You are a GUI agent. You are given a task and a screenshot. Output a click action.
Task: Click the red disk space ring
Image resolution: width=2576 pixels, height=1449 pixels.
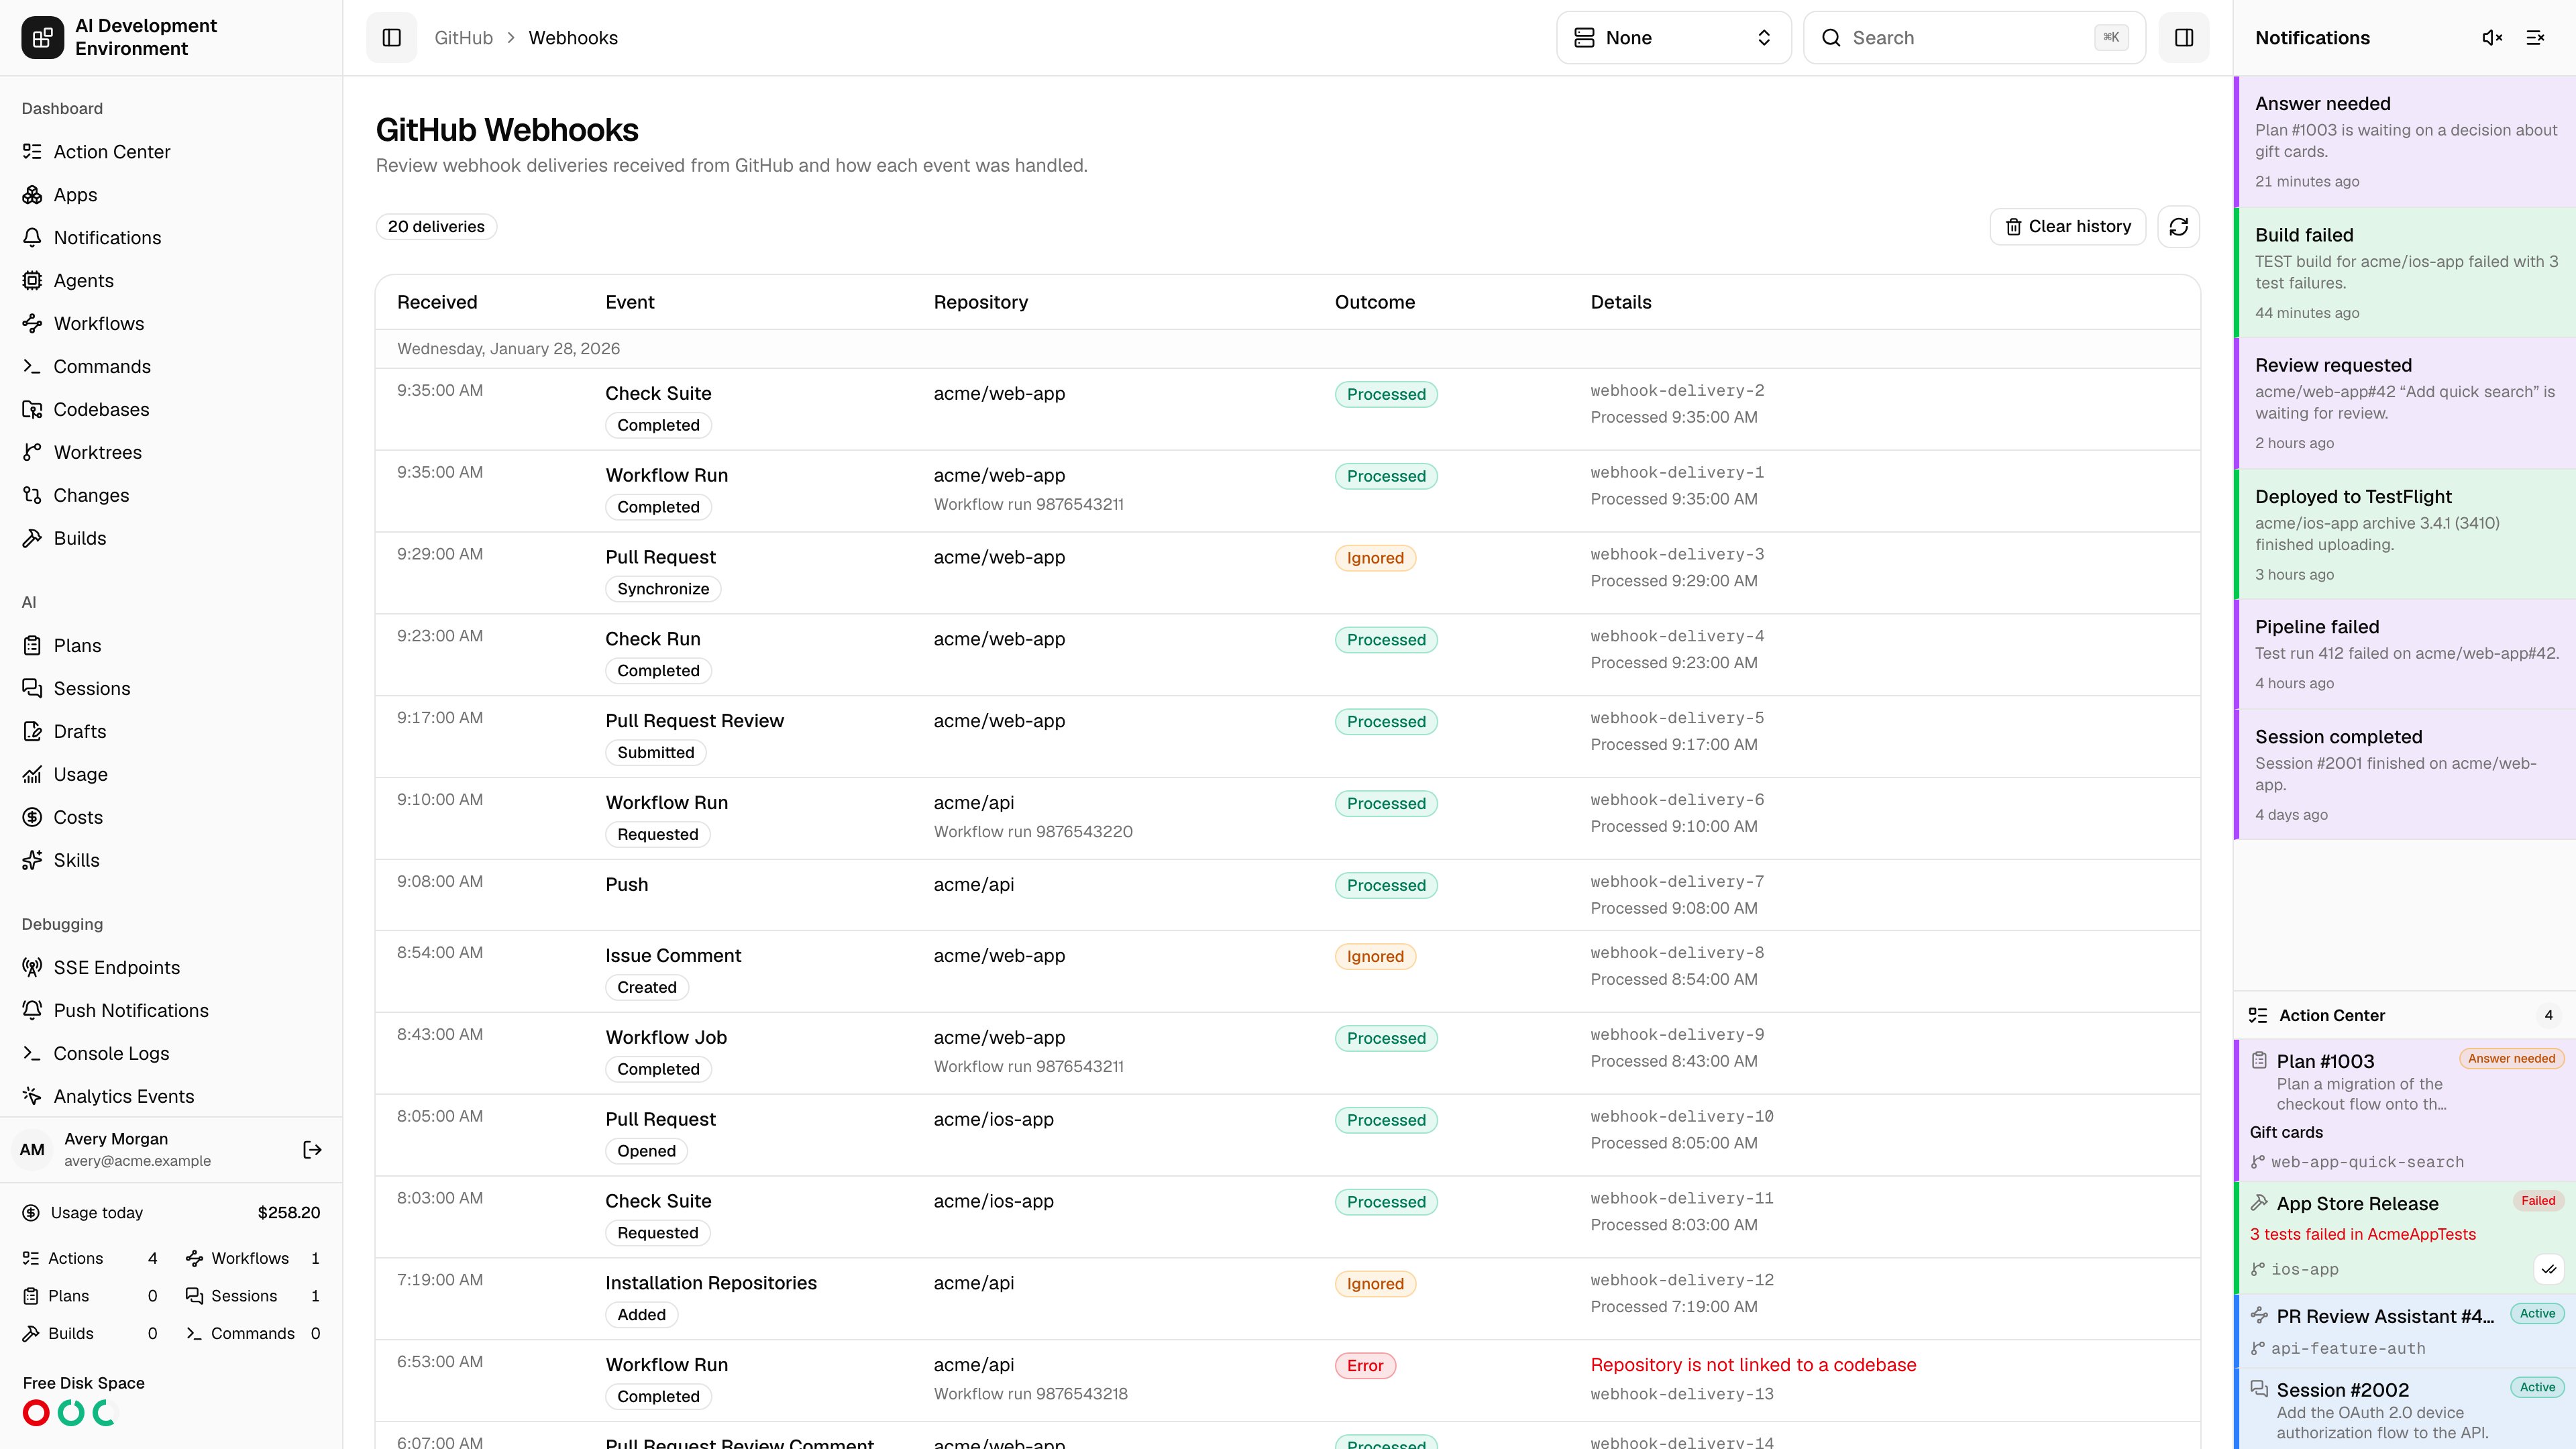pos(36,1413)
